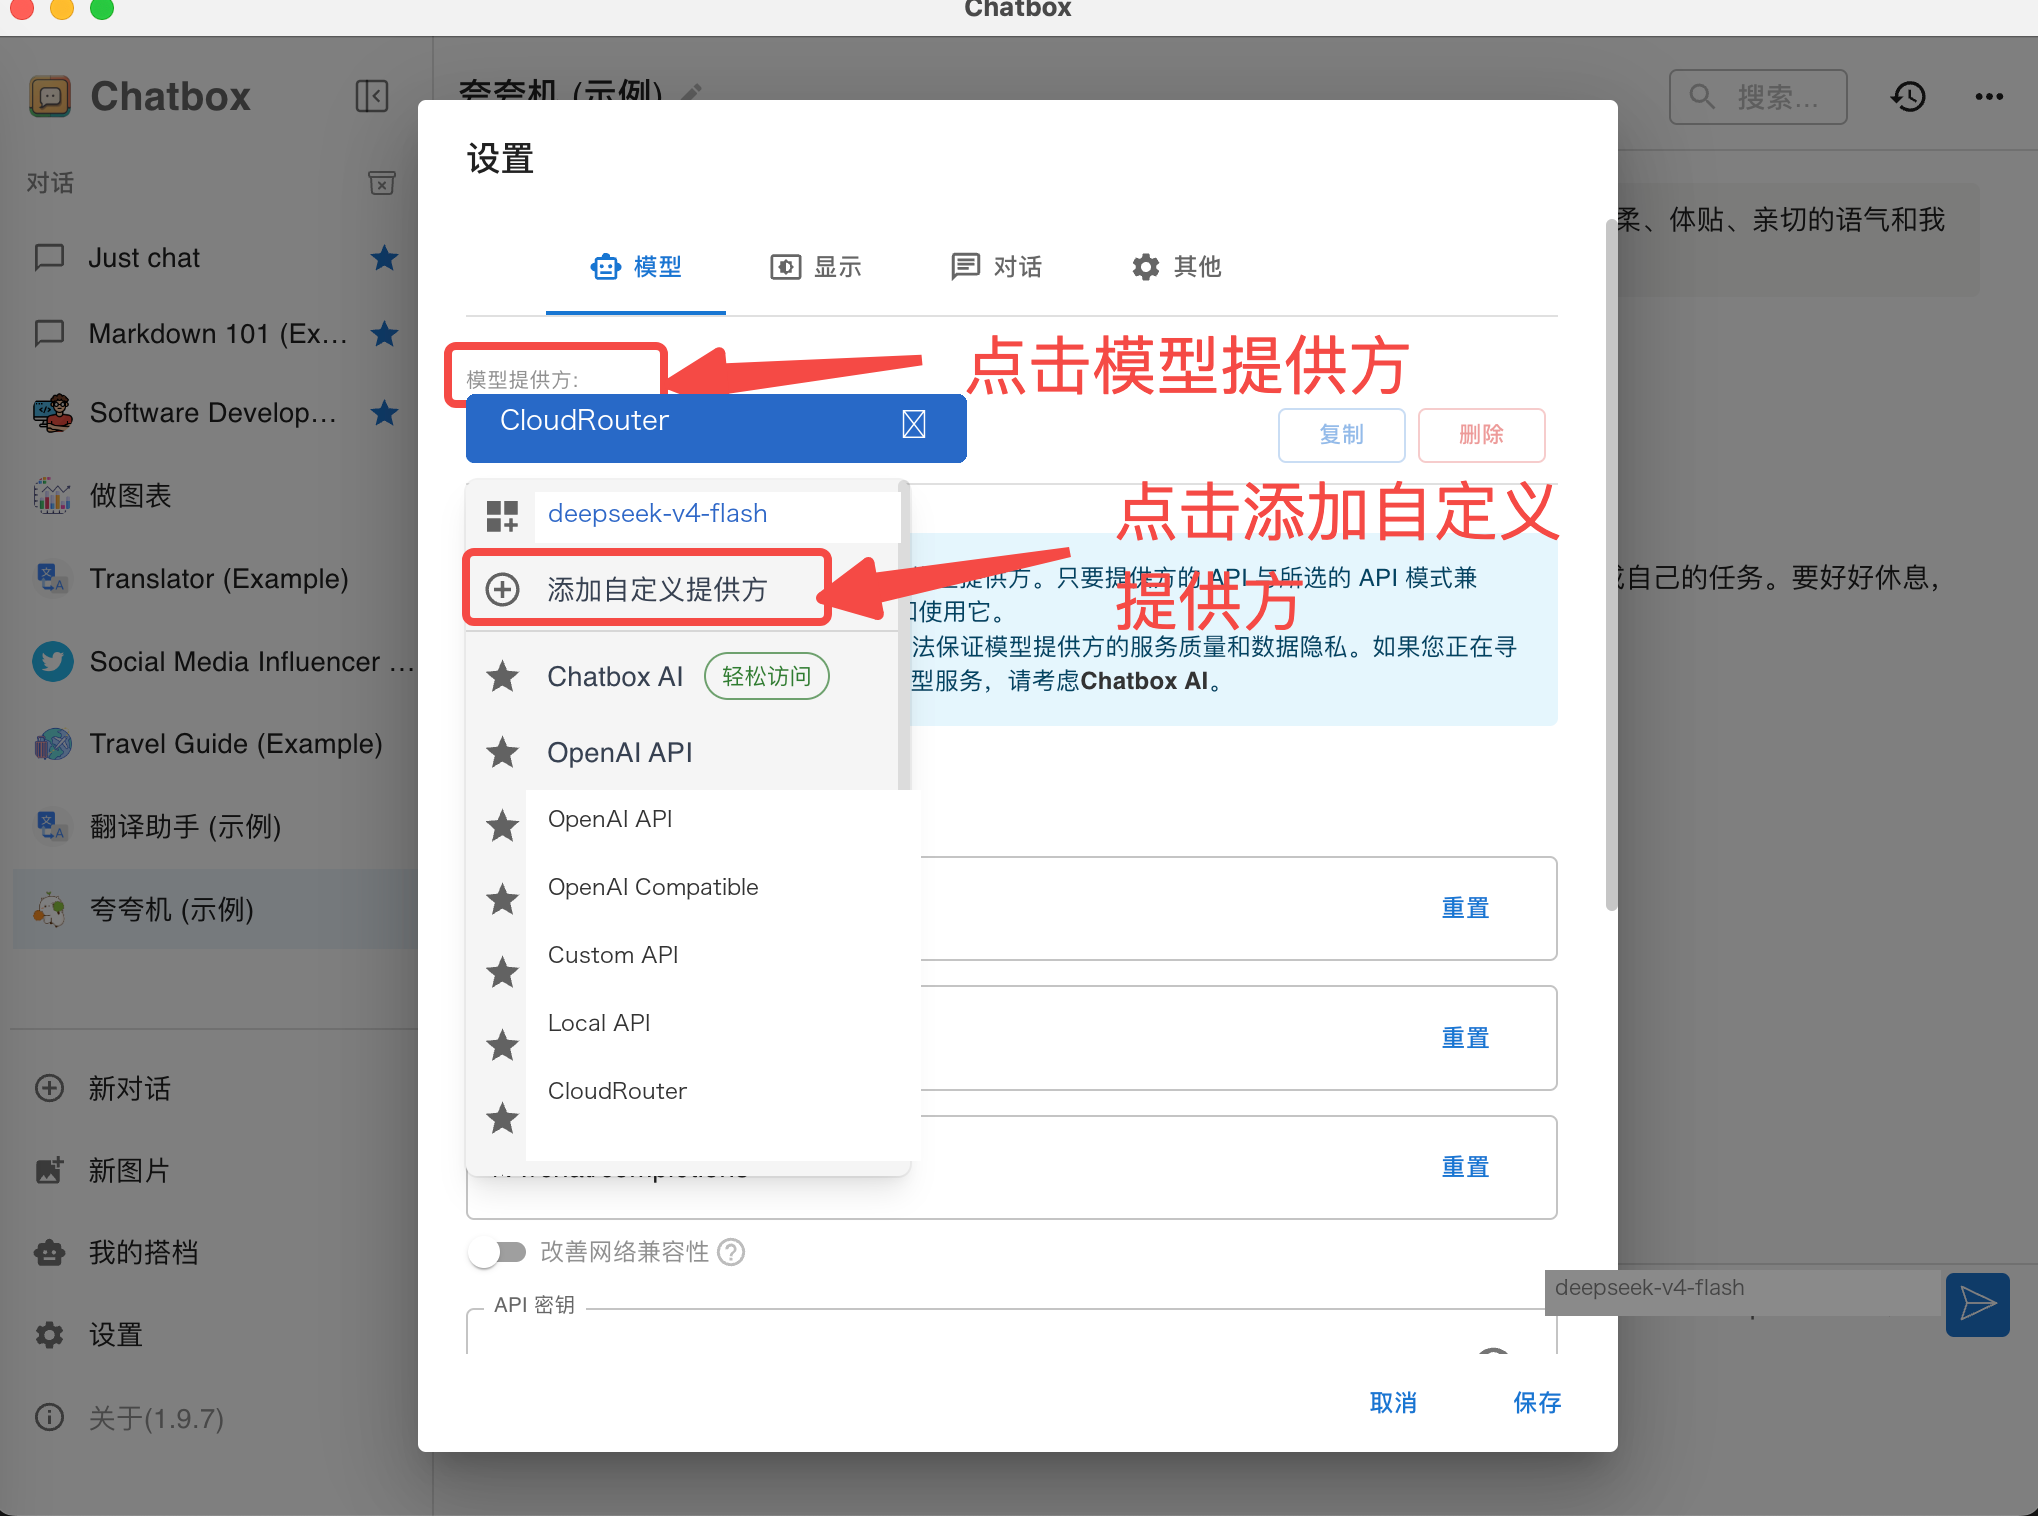Click the gear icon of 其他 tab

pyautogui.click(x=1145, y=266)
